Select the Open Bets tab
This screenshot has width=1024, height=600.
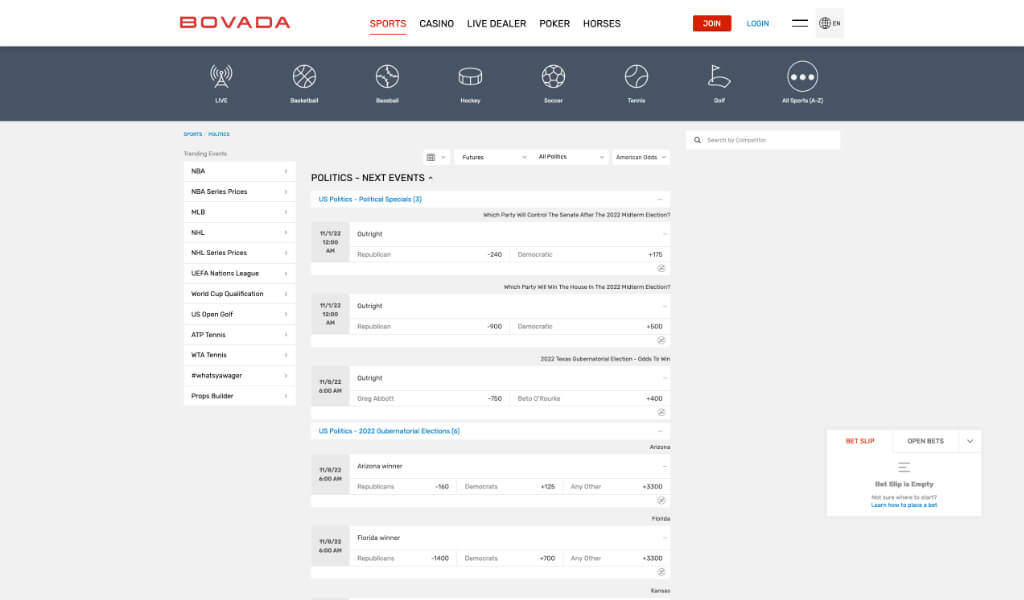(925, 441)
